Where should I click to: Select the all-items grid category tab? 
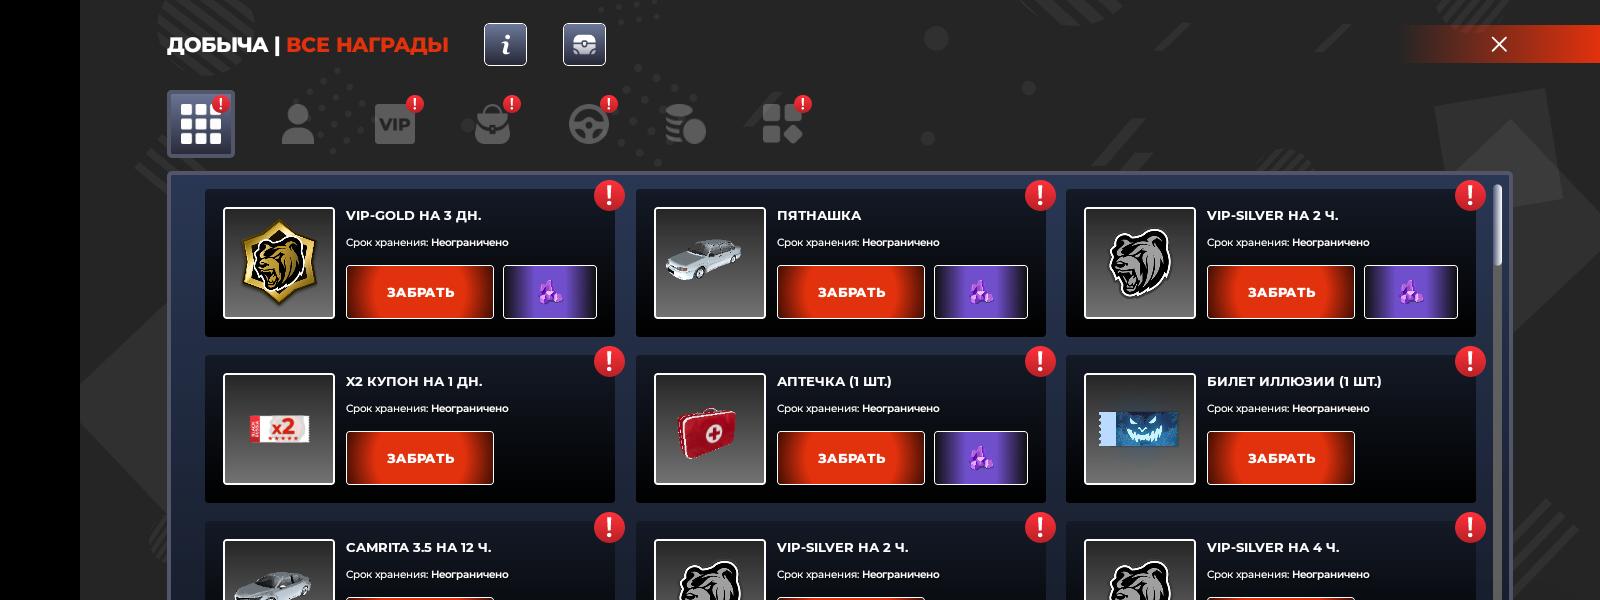coord(201,124)
